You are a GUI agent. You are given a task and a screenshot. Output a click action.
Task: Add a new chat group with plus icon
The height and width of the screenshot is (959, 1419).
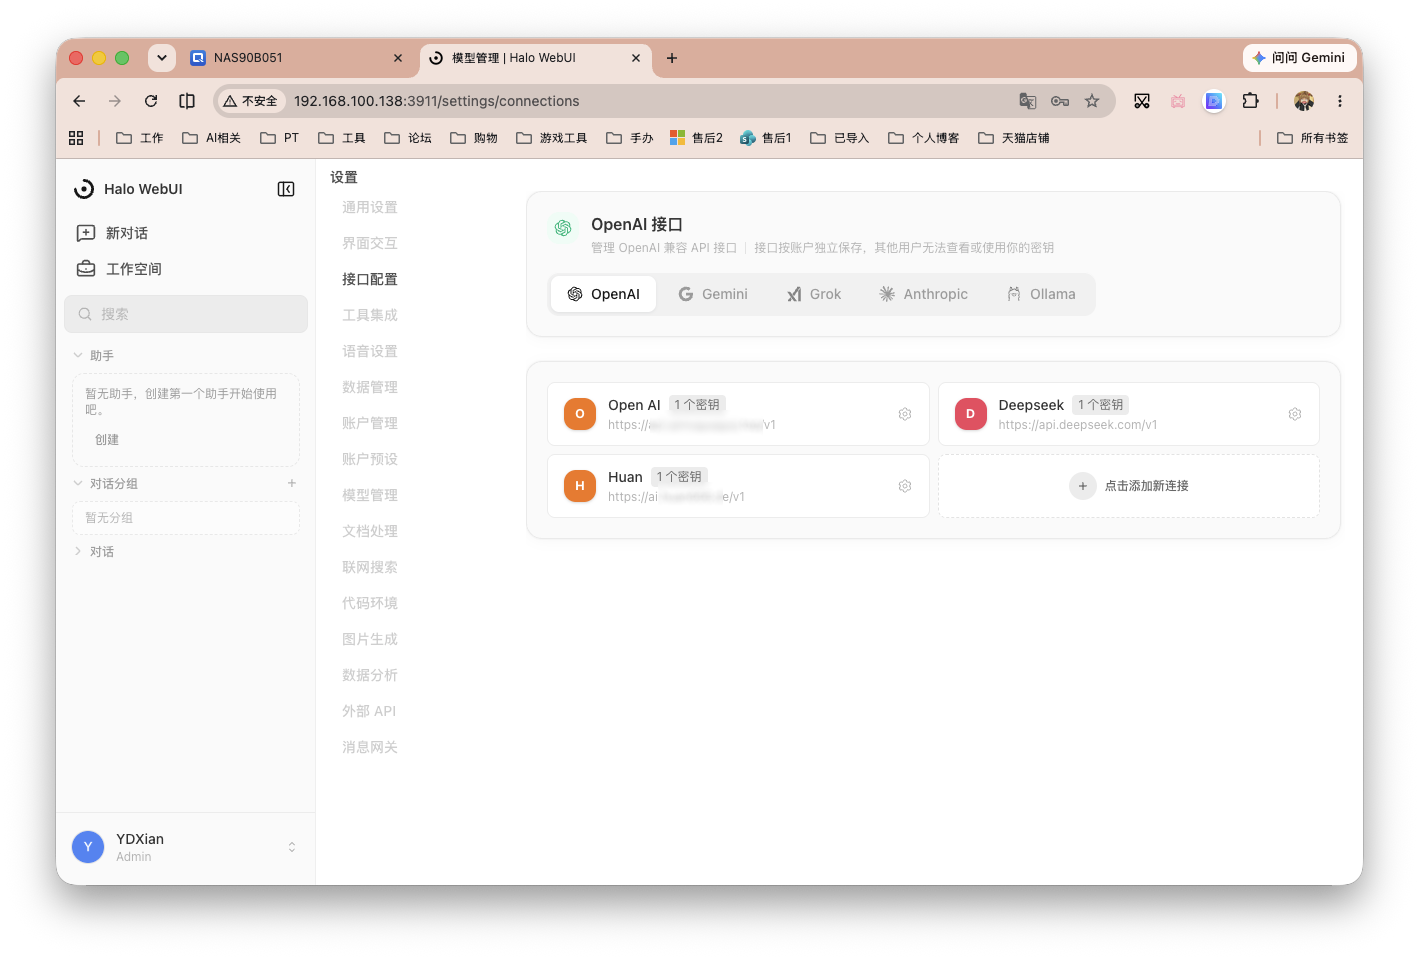[292, 483]
